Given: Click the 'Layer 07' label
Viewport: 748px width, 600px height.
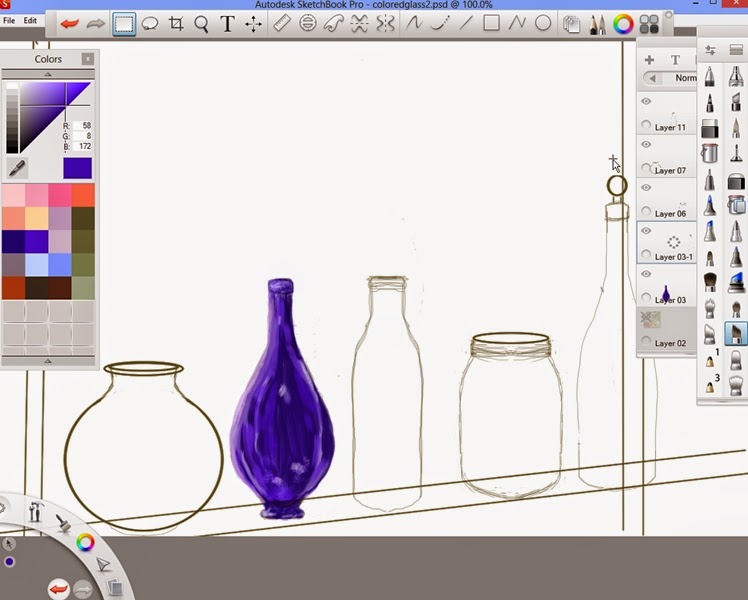Looking at the screenshot, I should [670, 171].
